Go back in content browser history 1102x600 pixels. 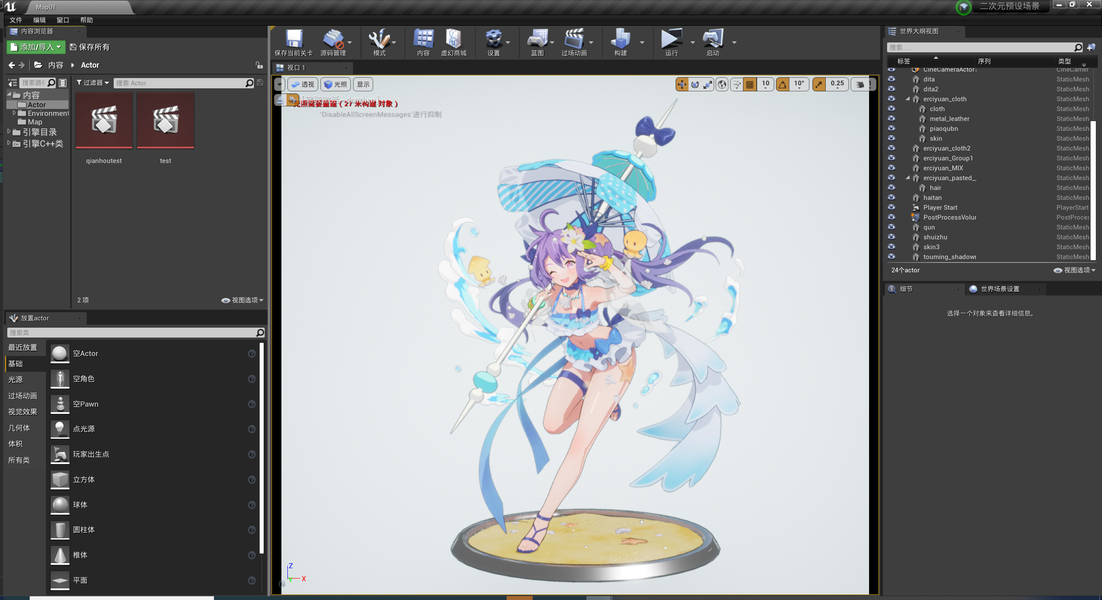coord(11,65)
